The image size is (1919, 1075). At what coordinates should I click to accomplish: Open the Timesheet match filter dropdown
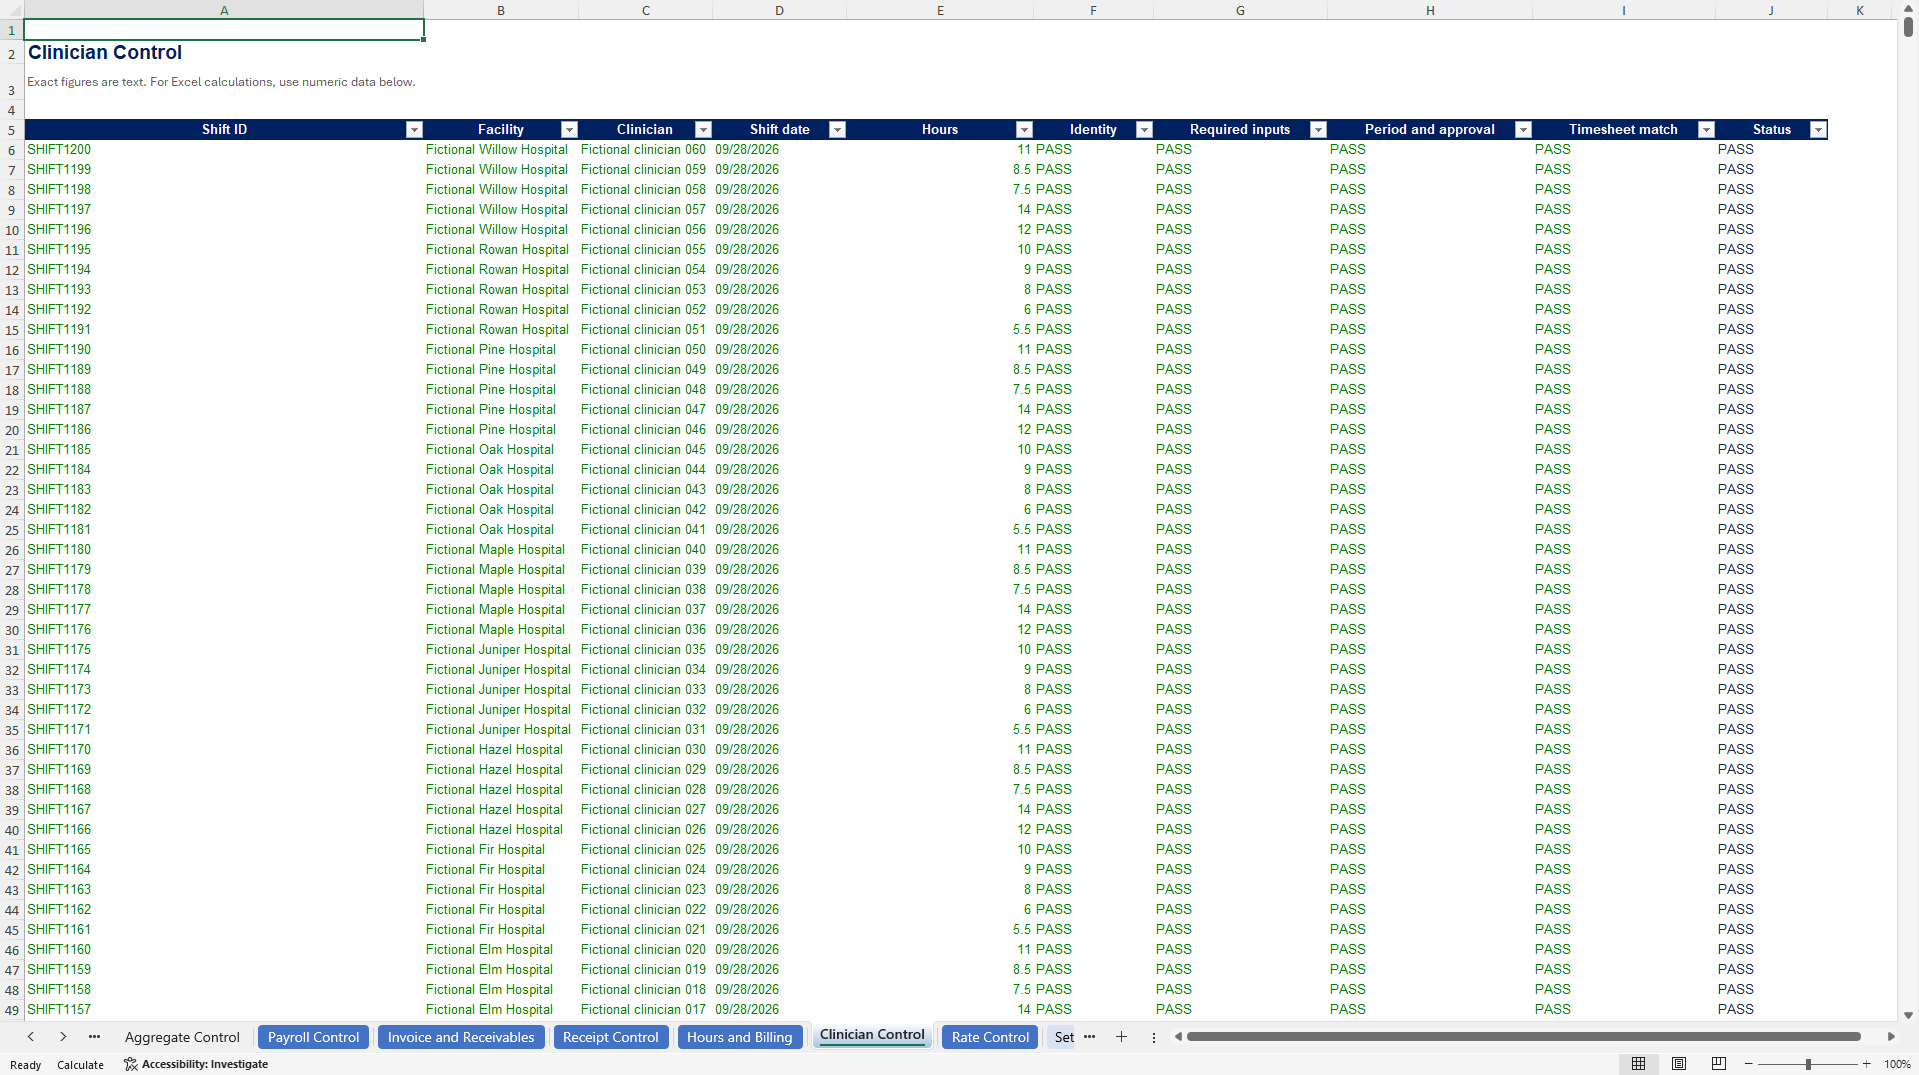click(x=1706, y=130)
